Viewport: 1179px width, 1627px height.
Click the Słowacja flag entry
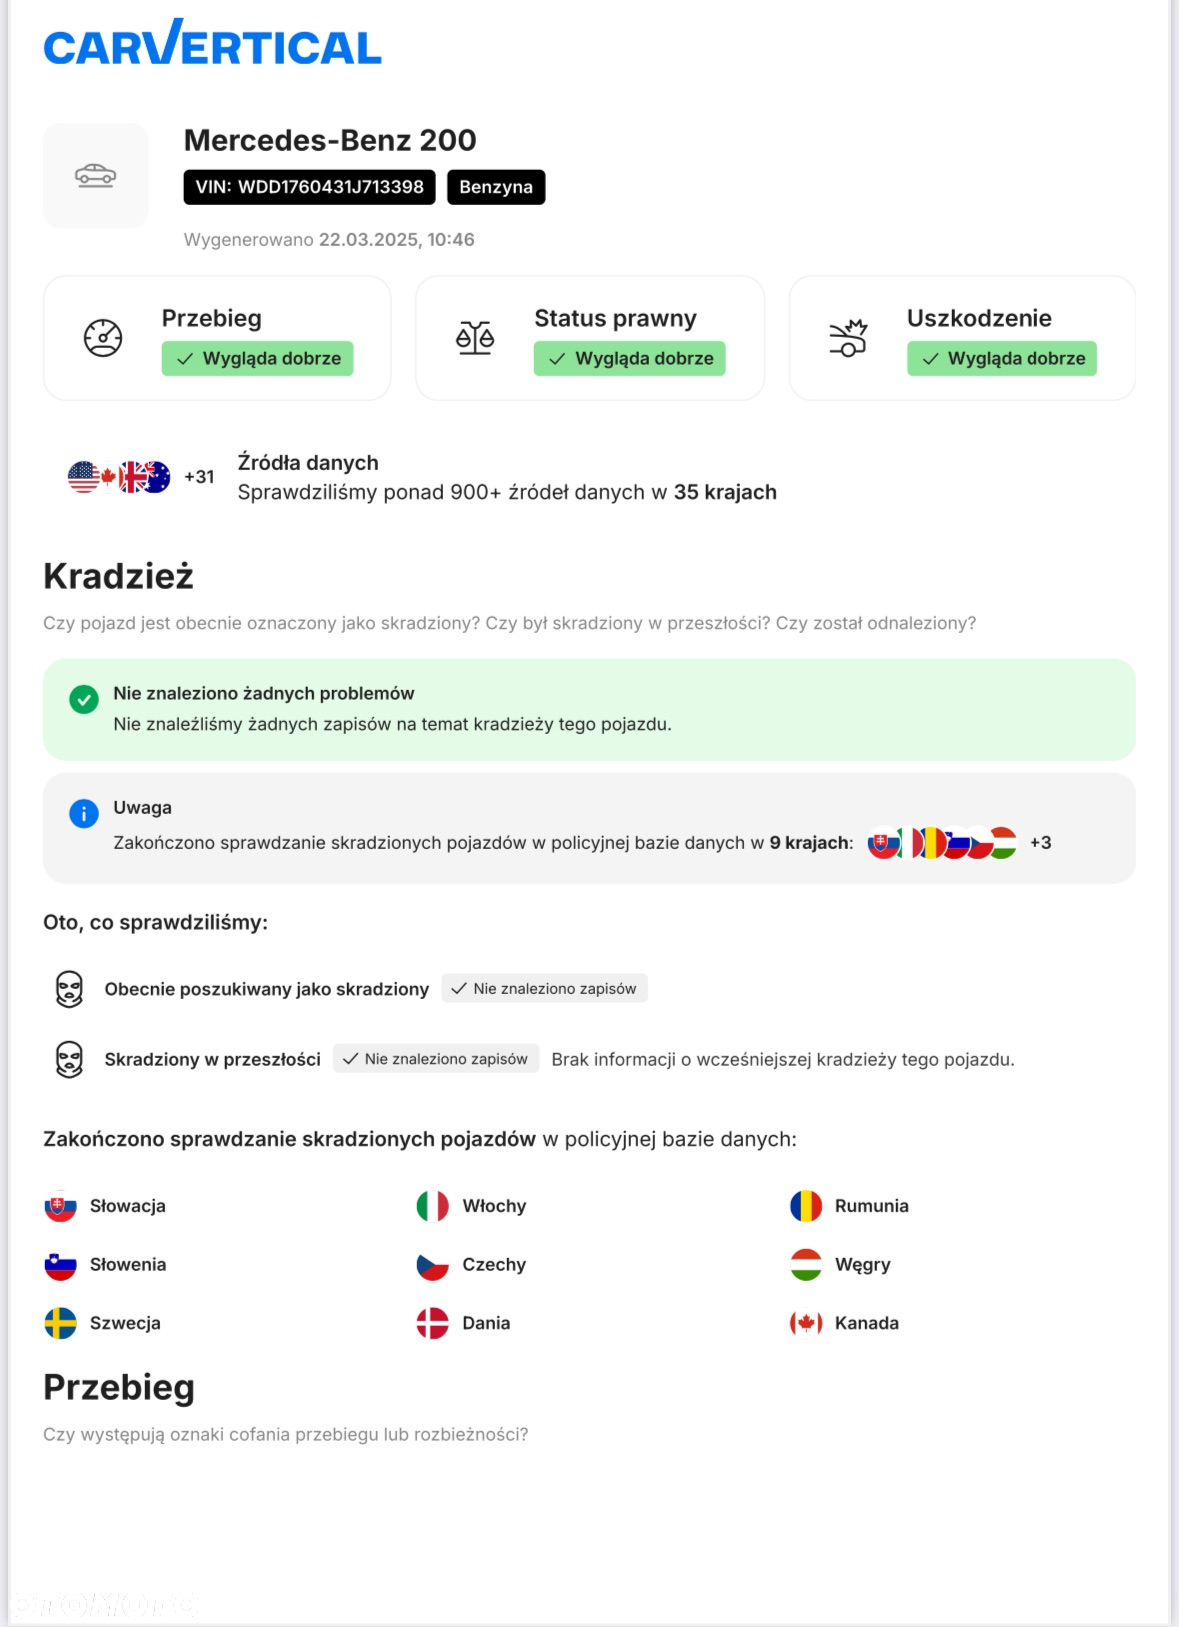(106, 1206)
